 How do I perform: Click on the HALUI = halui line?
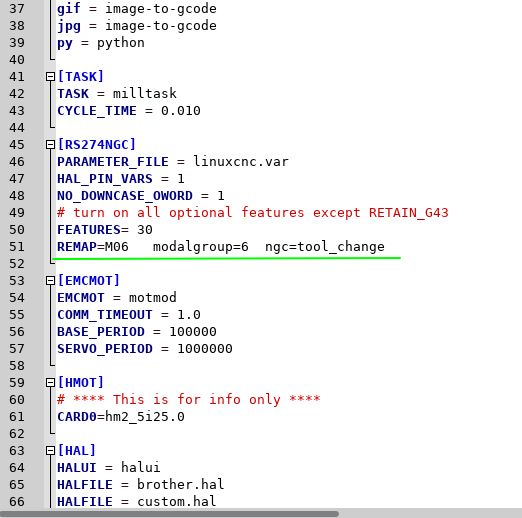point(108,468)
